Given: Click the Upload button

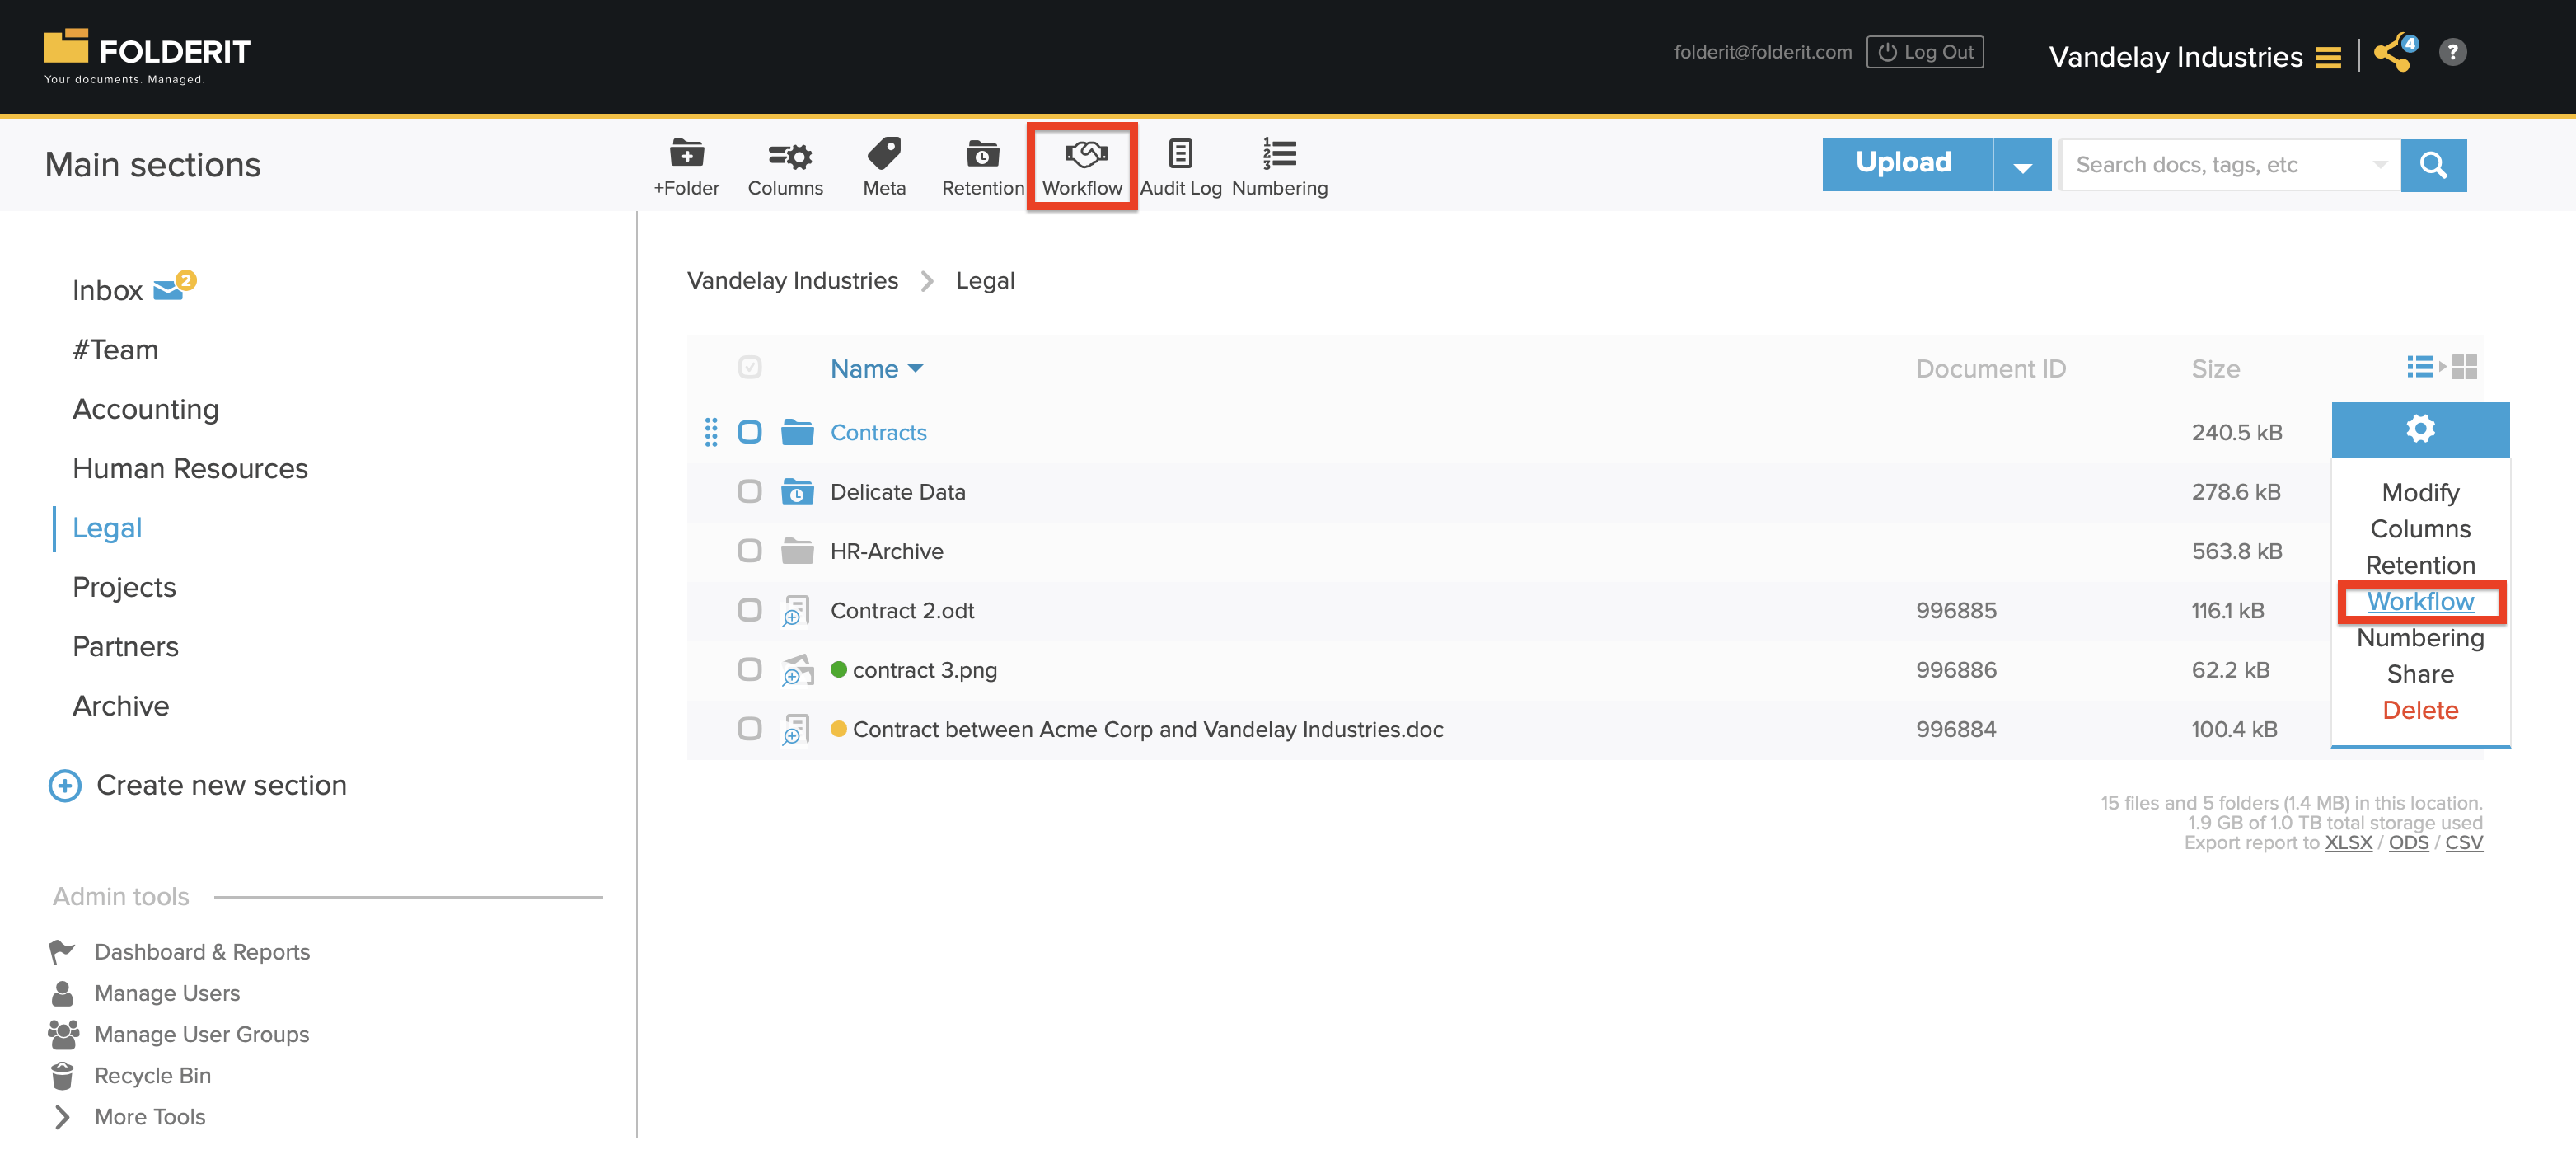Looking at the screenshot, I should [1906, 165].
